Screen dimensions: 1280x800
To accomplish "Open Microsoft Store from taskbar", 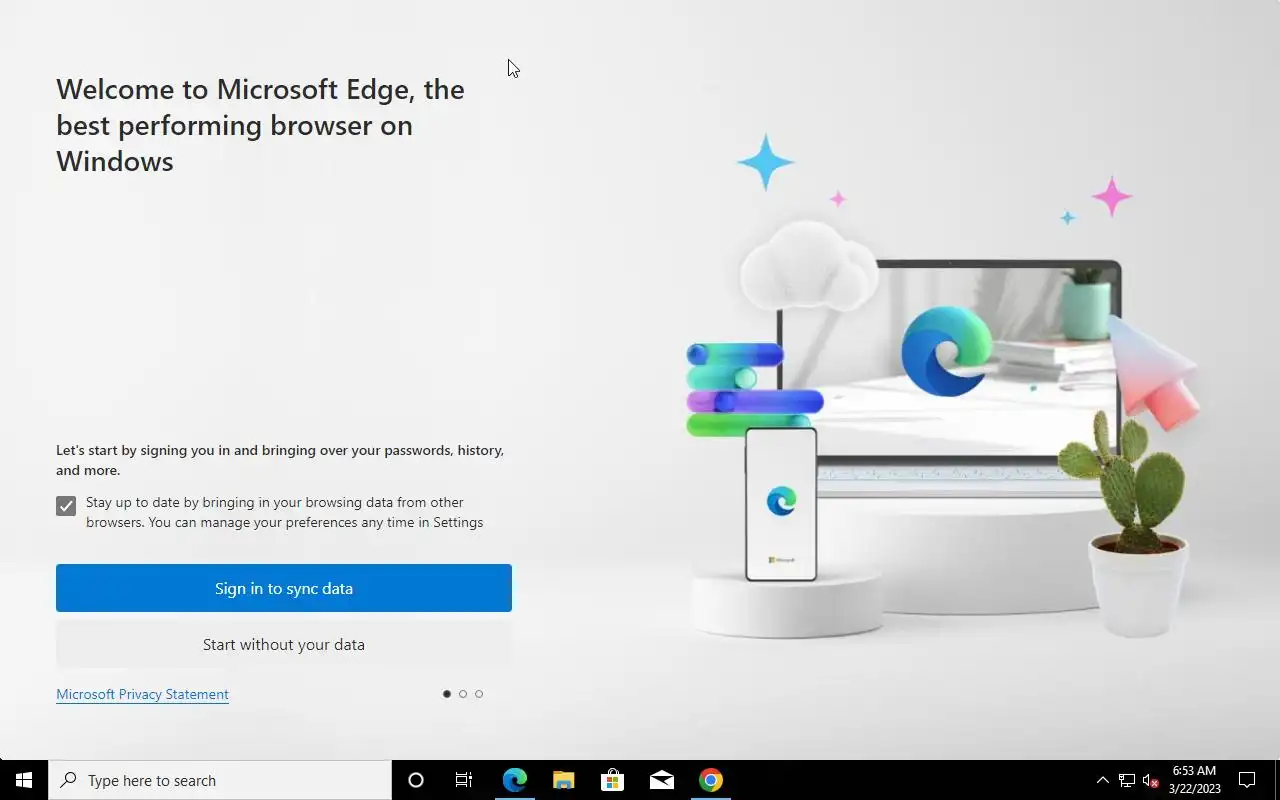I will point(613,780).
